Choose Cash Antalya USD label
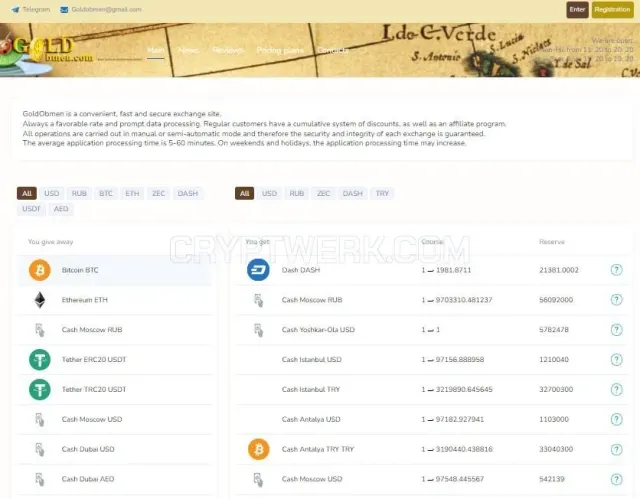Image resolution: width=640 pixels, height=499 pixels. 311,419
